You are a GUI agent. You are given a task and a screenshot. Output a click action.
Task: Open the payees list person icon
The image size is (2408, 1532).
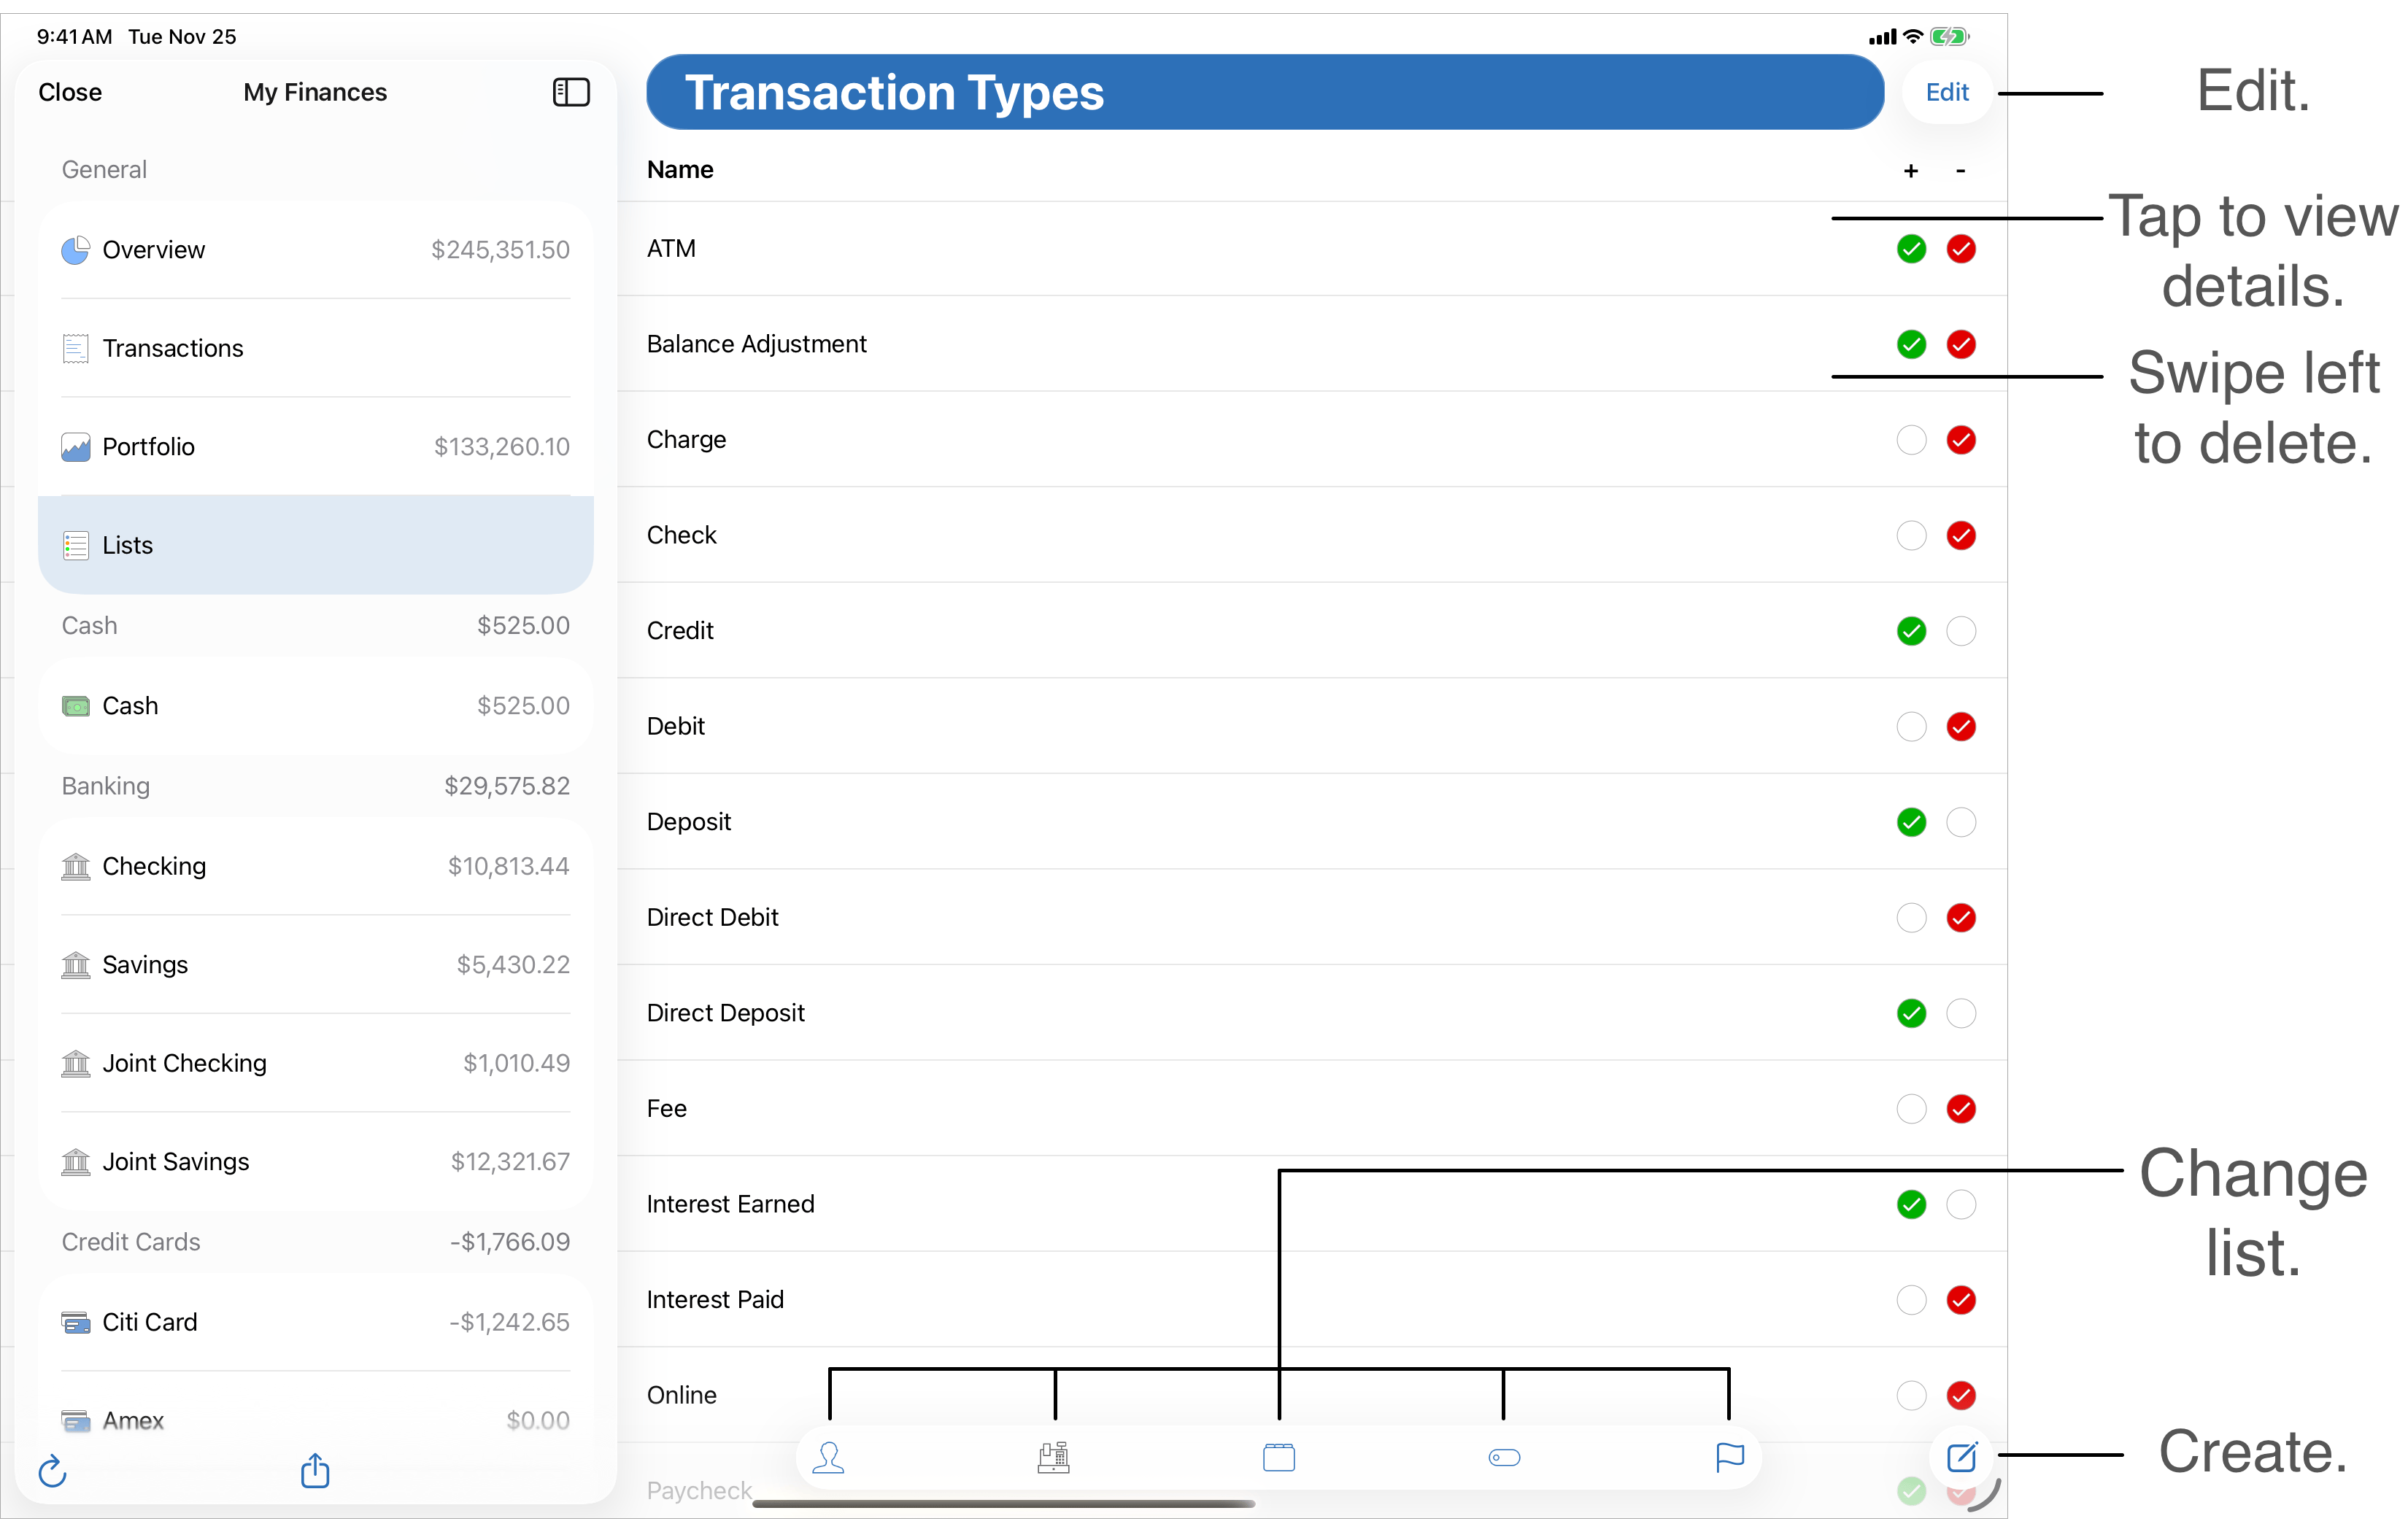pyautogui.click(x=828, y=1457)
